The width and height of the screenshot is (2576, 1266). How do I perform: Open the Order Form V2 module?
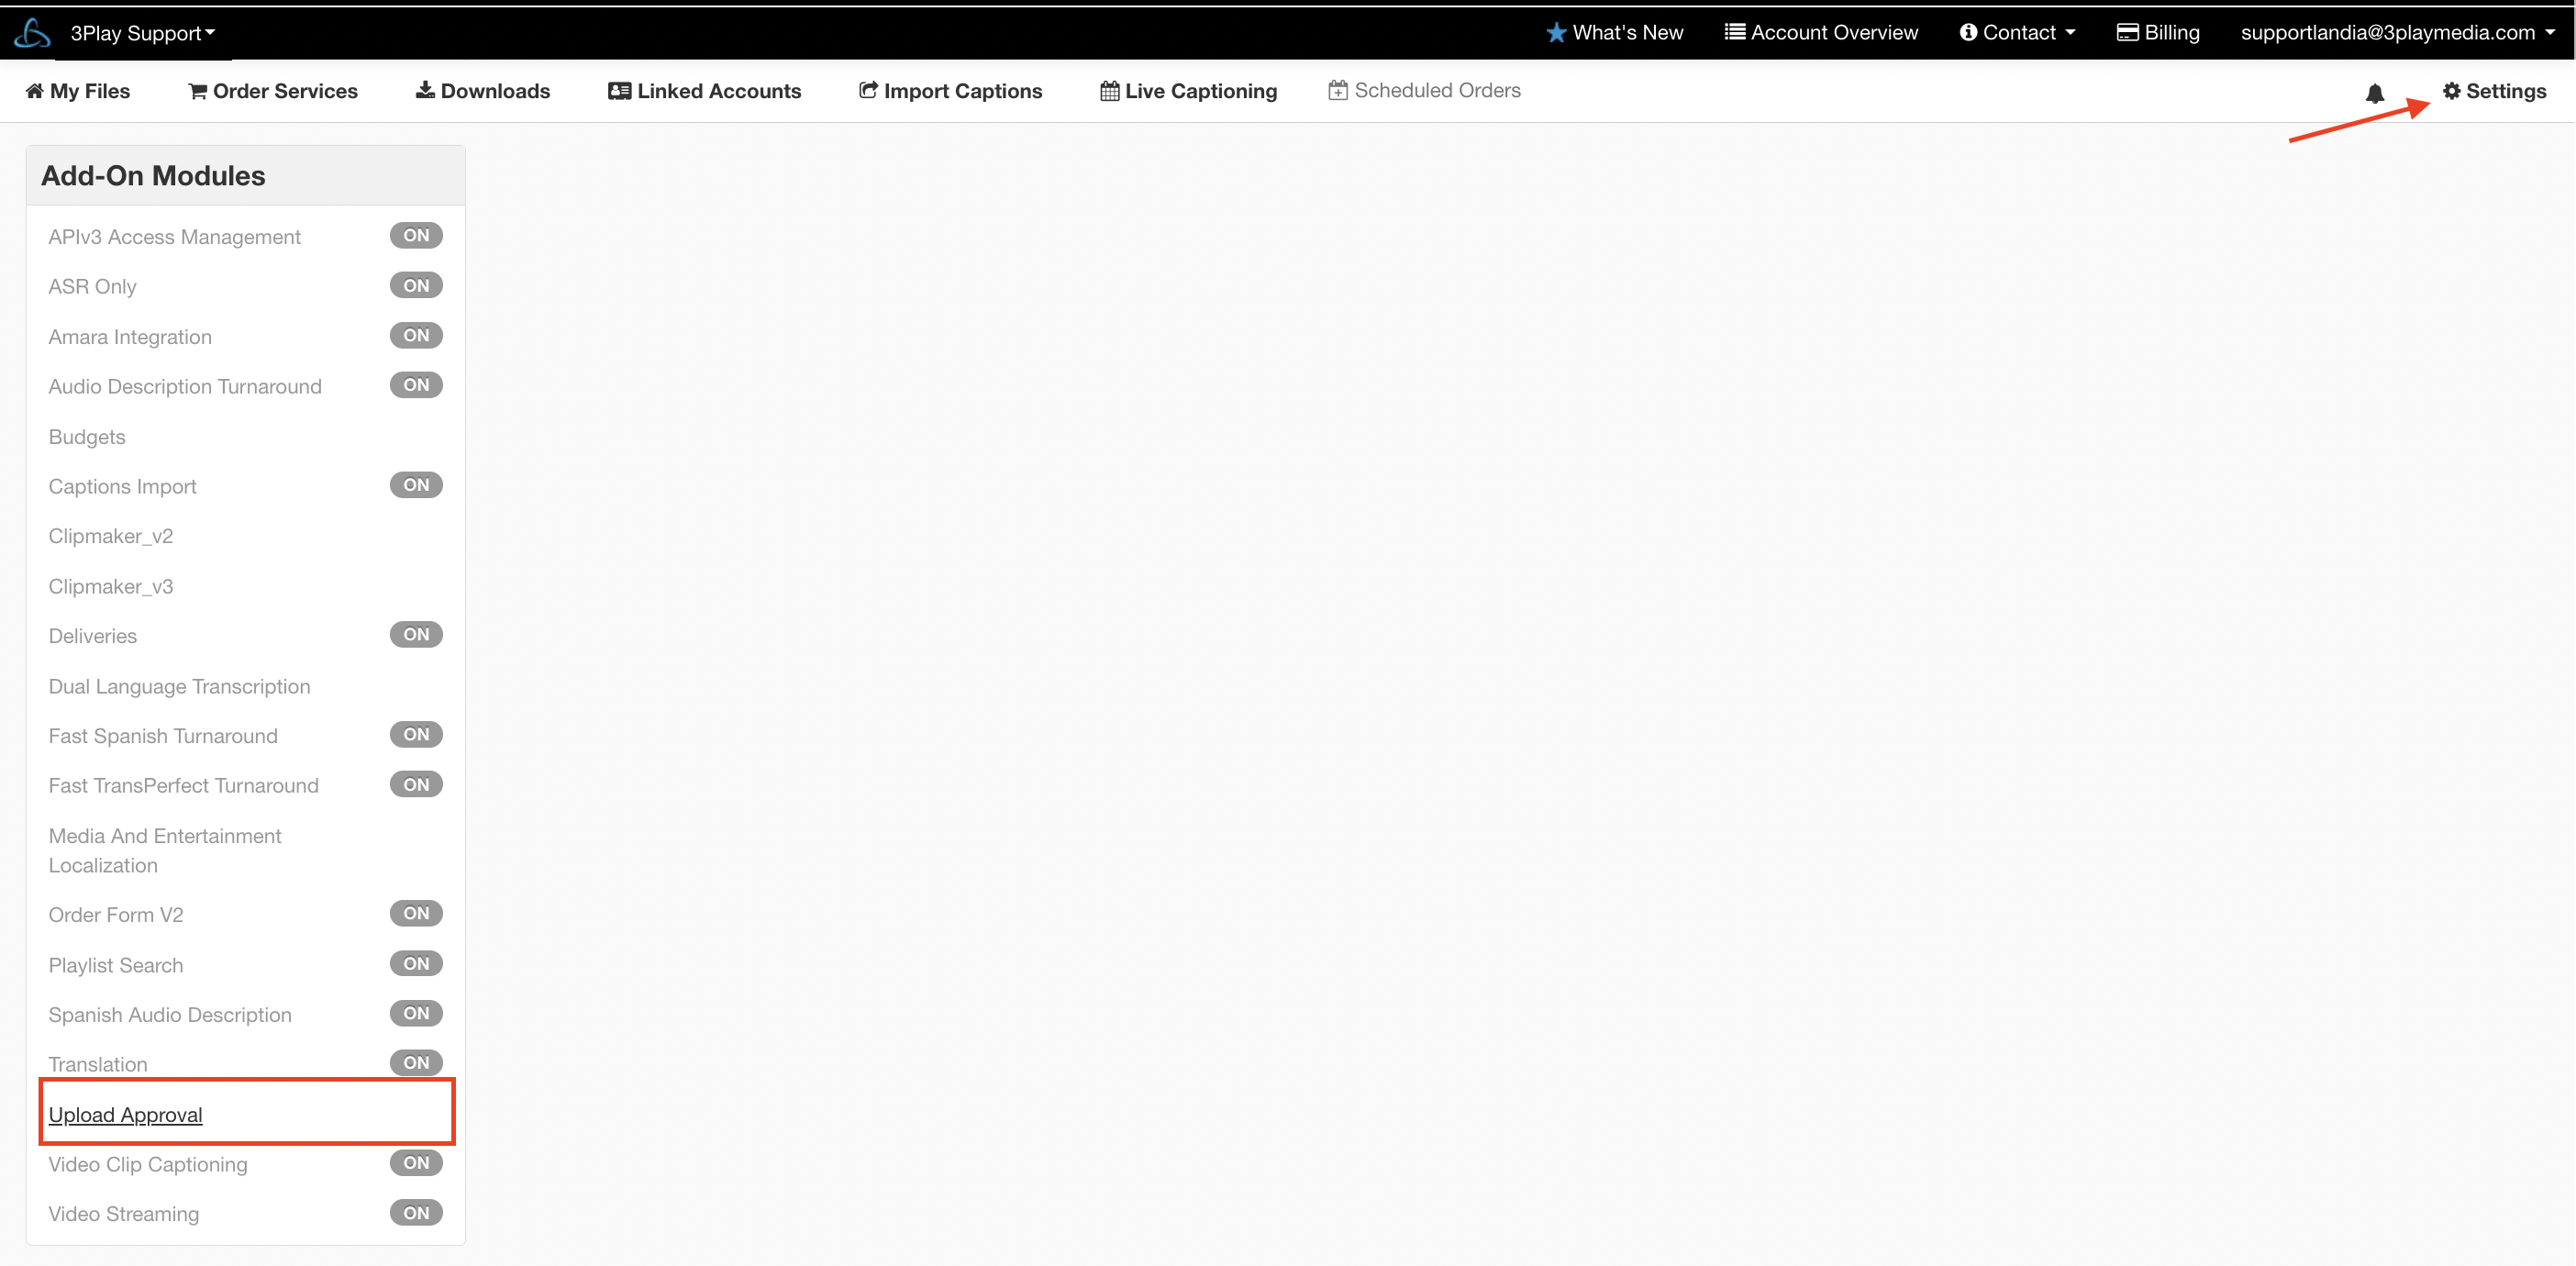(x=116, y=915)
